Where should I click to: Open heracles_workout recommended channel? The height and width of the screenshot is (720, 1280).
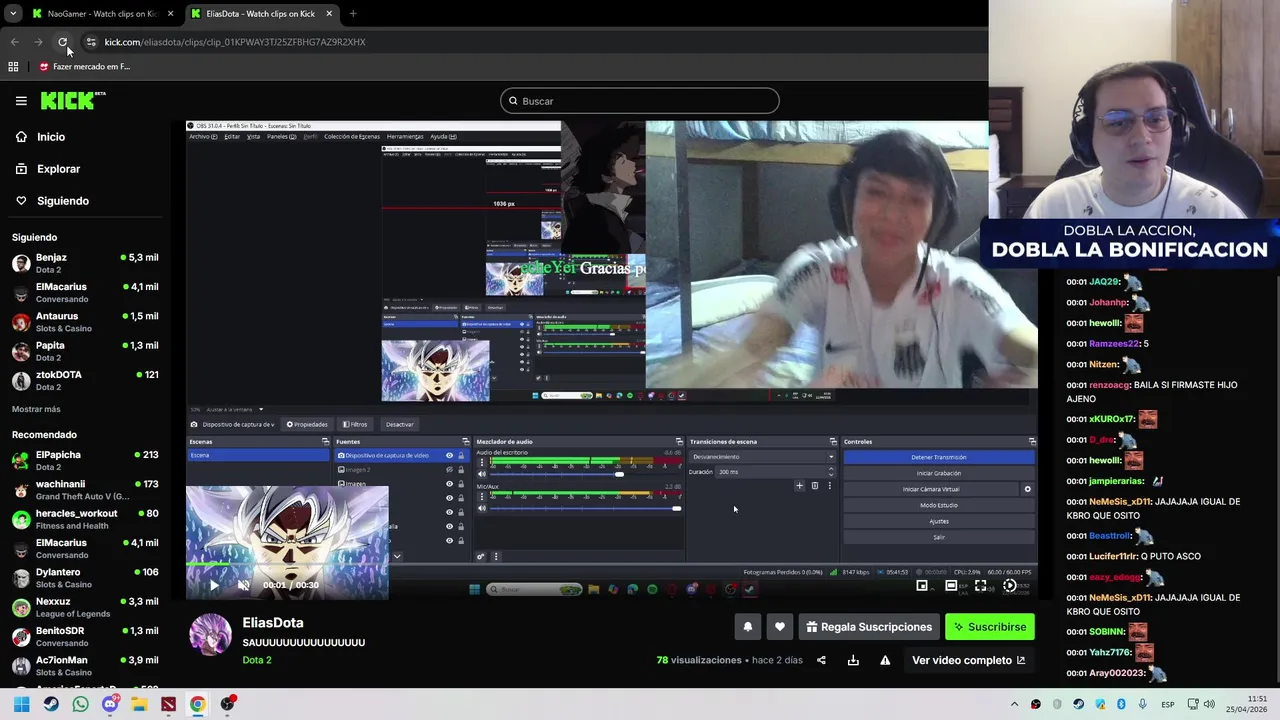(x=85, y=519)
